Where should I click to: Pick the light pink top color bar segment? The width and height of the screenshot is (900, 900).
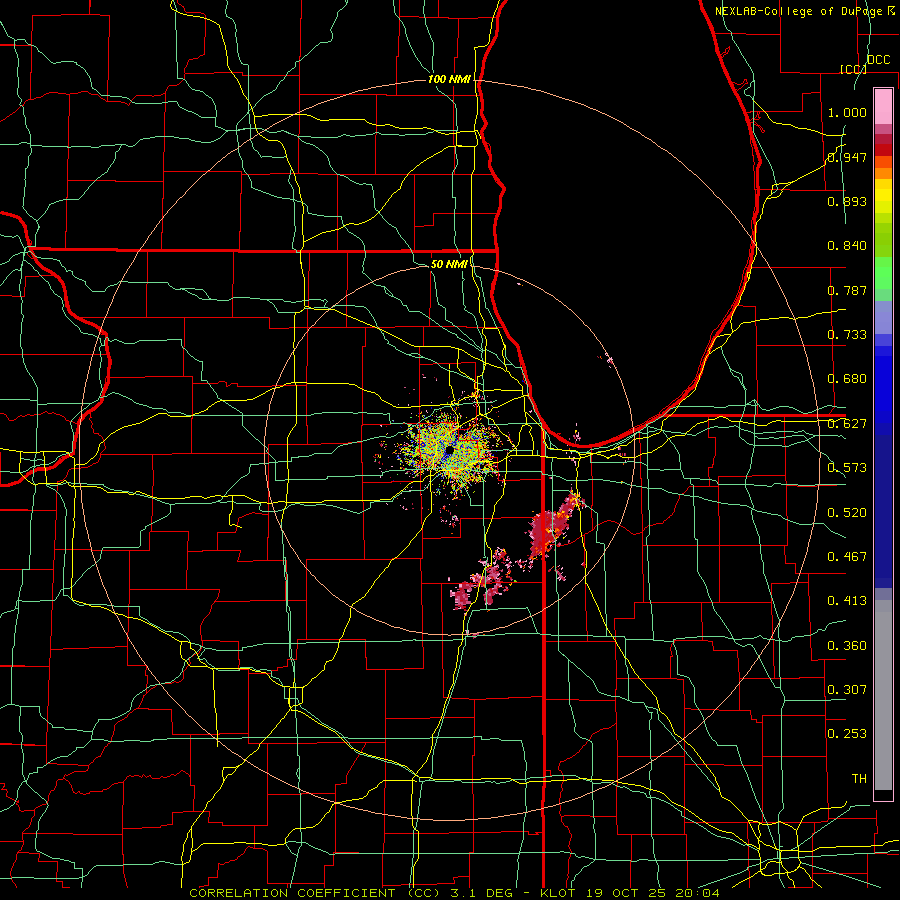(x=883, y=107)
